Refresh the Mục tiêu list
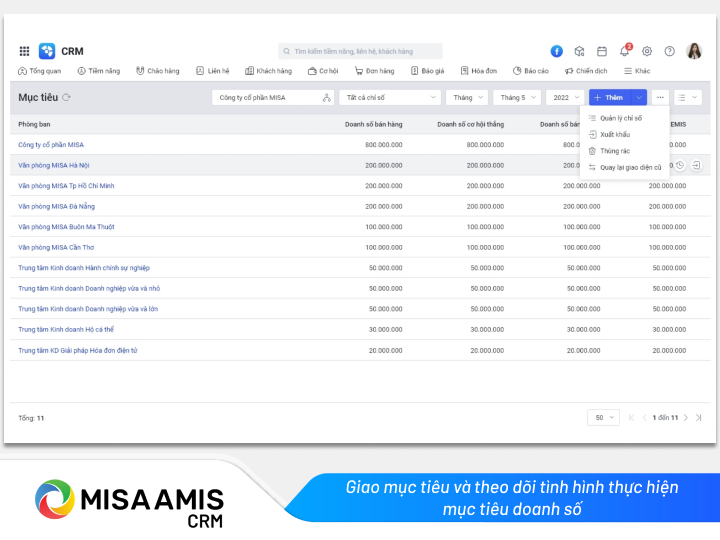This screenshot has width=720, height=540. tap(67, 97)
